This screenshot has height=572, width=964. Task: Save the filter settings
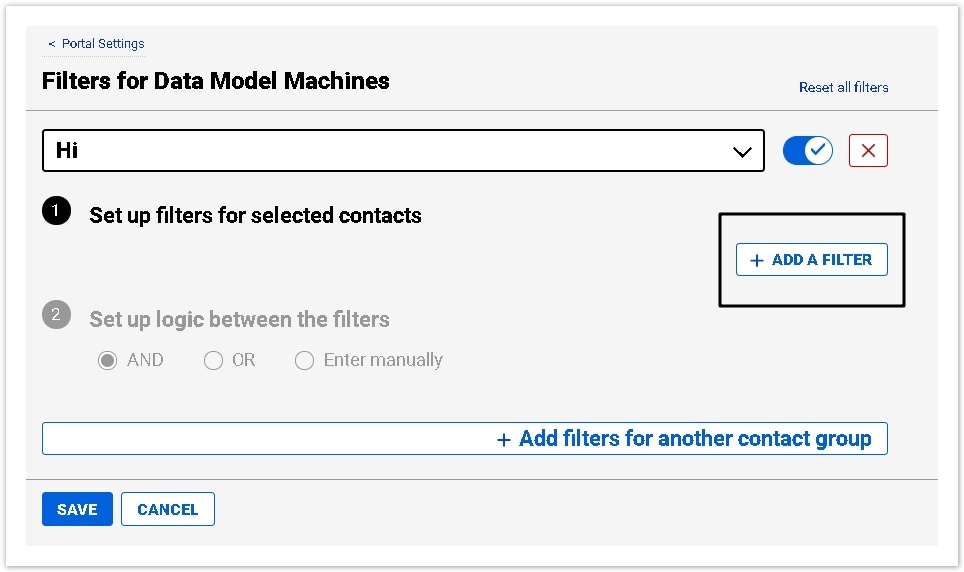(x=77, y=509)
